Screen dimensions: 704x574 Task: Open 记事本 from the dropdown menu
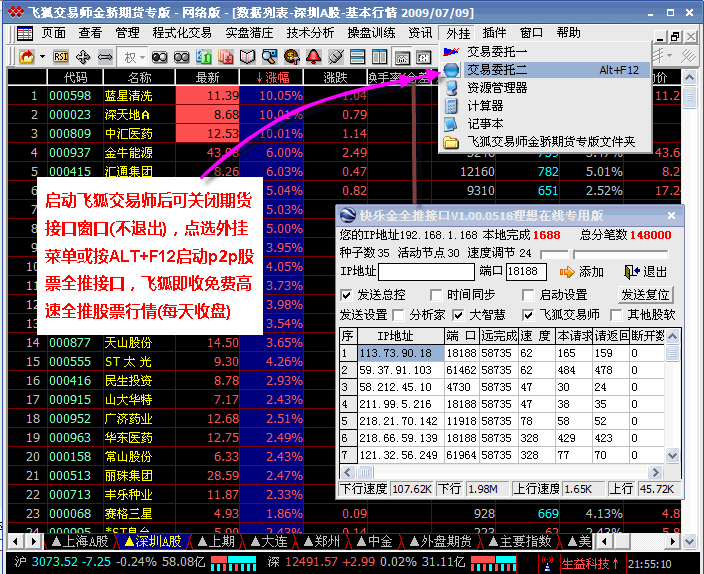point(545,124)
